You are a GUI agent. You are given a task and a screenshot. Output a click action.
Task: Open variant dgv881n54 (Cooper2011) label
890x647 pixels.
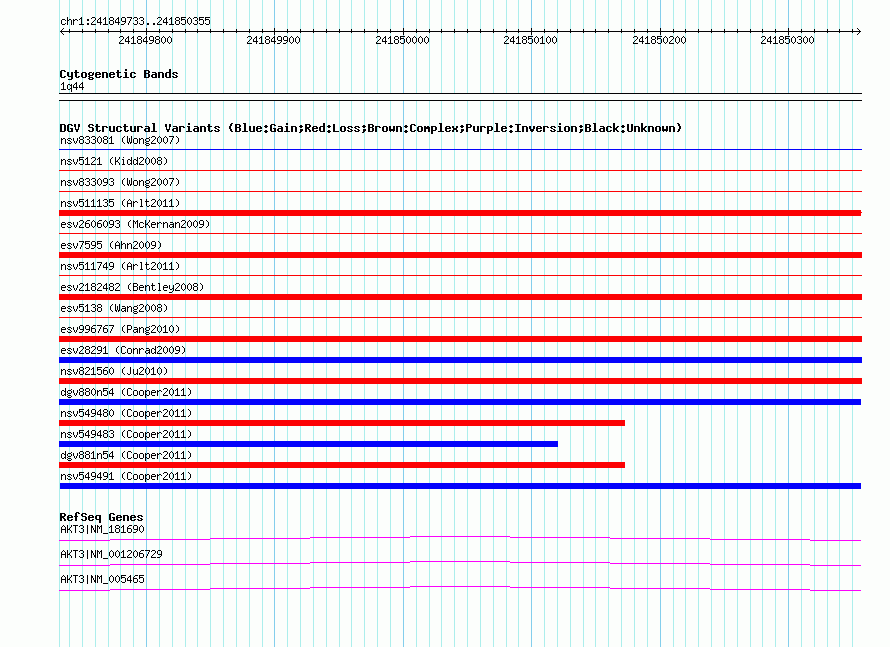click(126, 455)
